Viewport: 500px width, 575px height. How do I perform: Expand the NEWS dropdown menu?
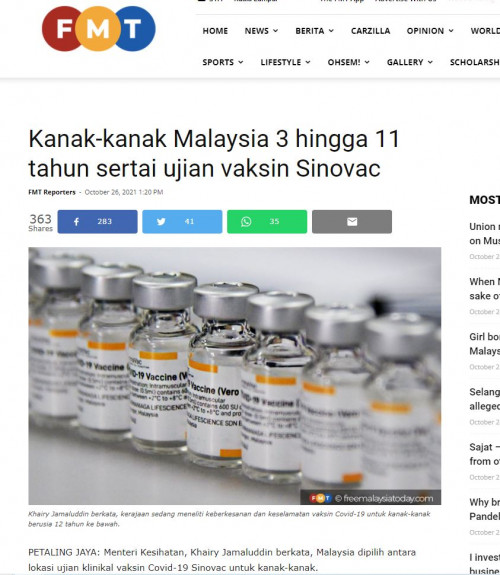[x=261, y=31]
